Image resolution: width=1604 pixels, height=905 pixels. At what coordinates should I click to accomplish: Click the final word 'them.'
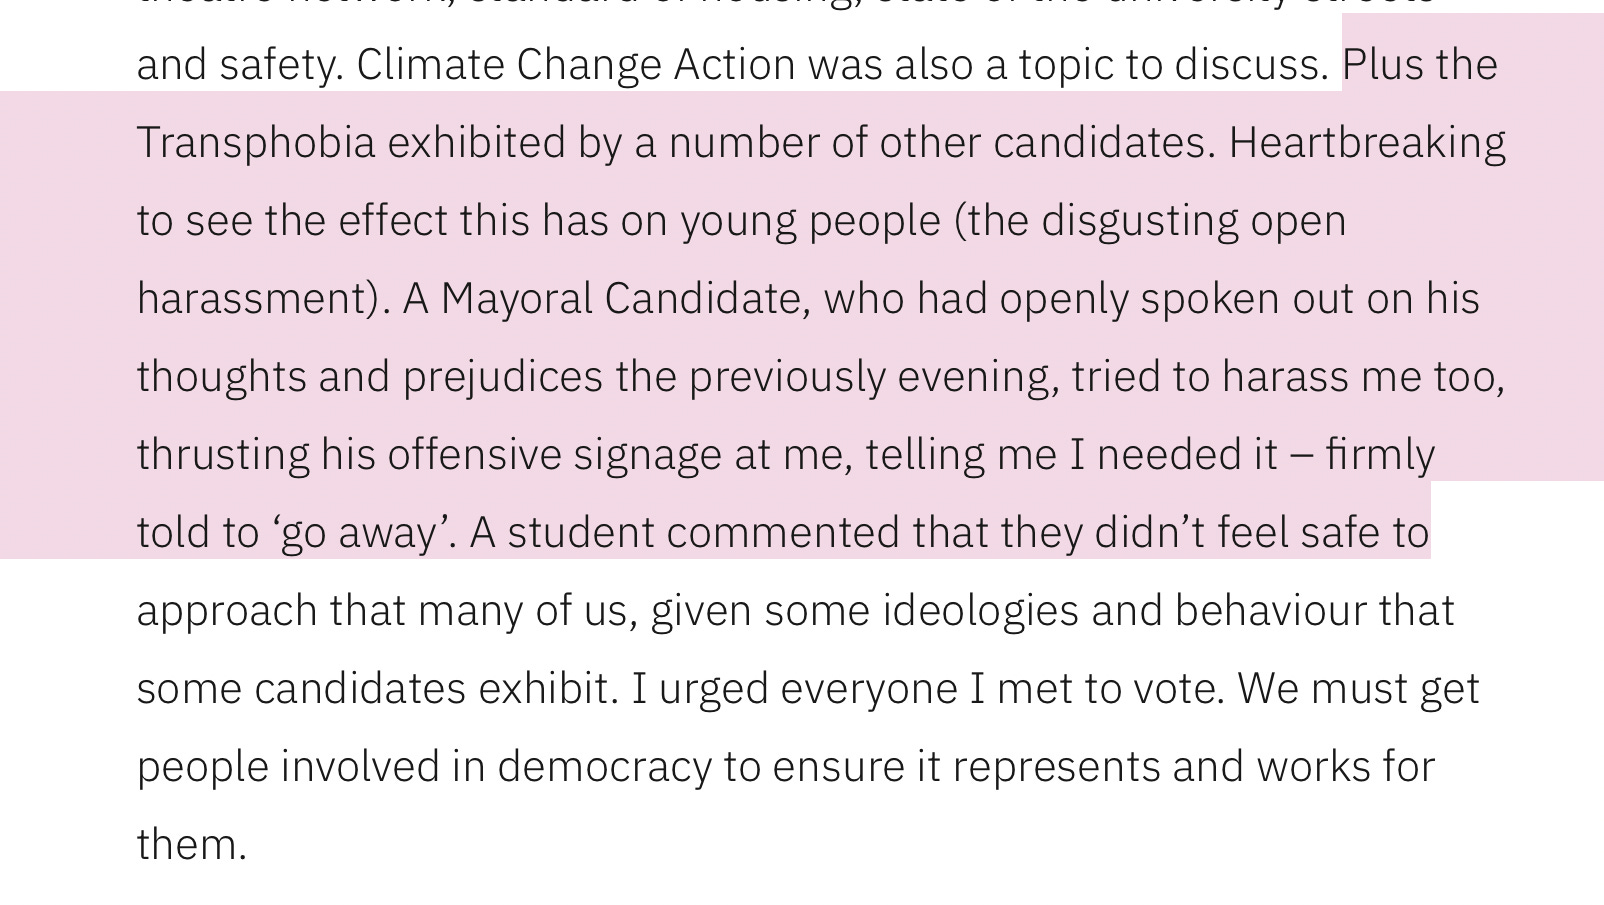pos(191,845)
